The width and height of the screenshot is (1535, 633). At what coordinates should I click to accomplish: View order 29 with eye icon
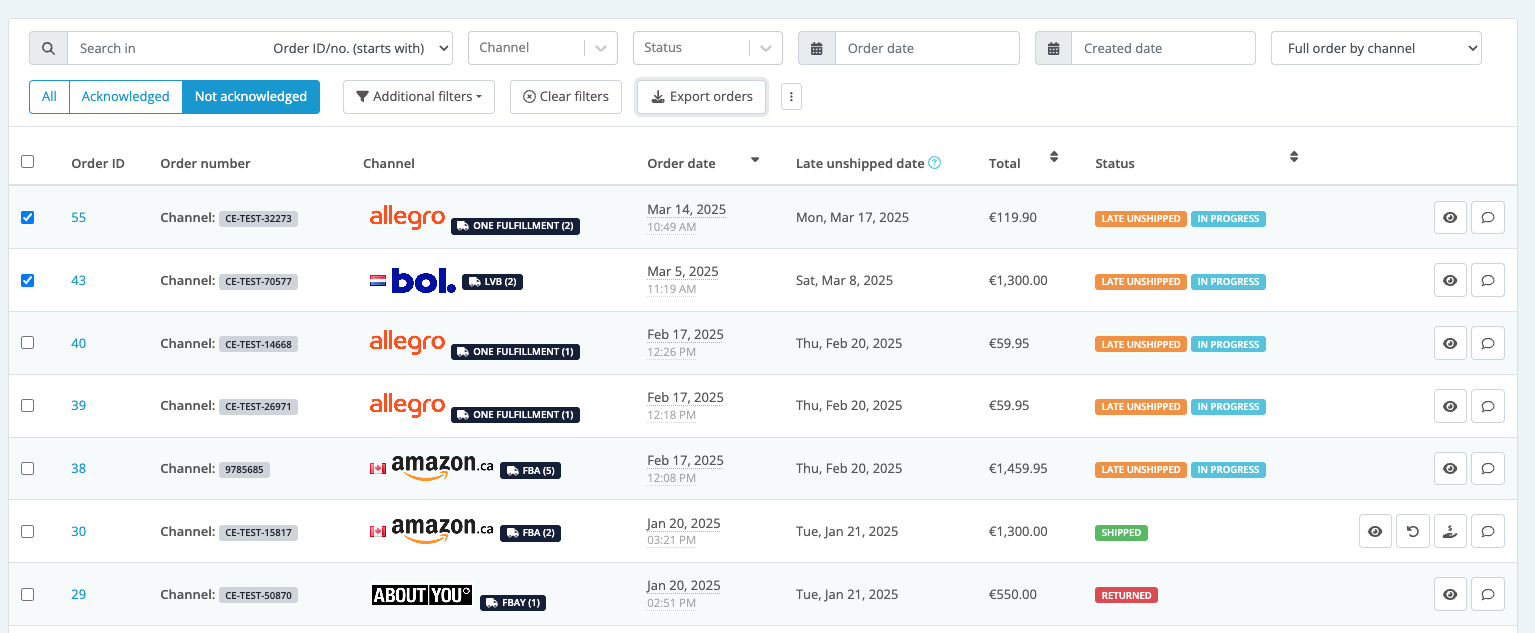click(x=1450, y=595)
